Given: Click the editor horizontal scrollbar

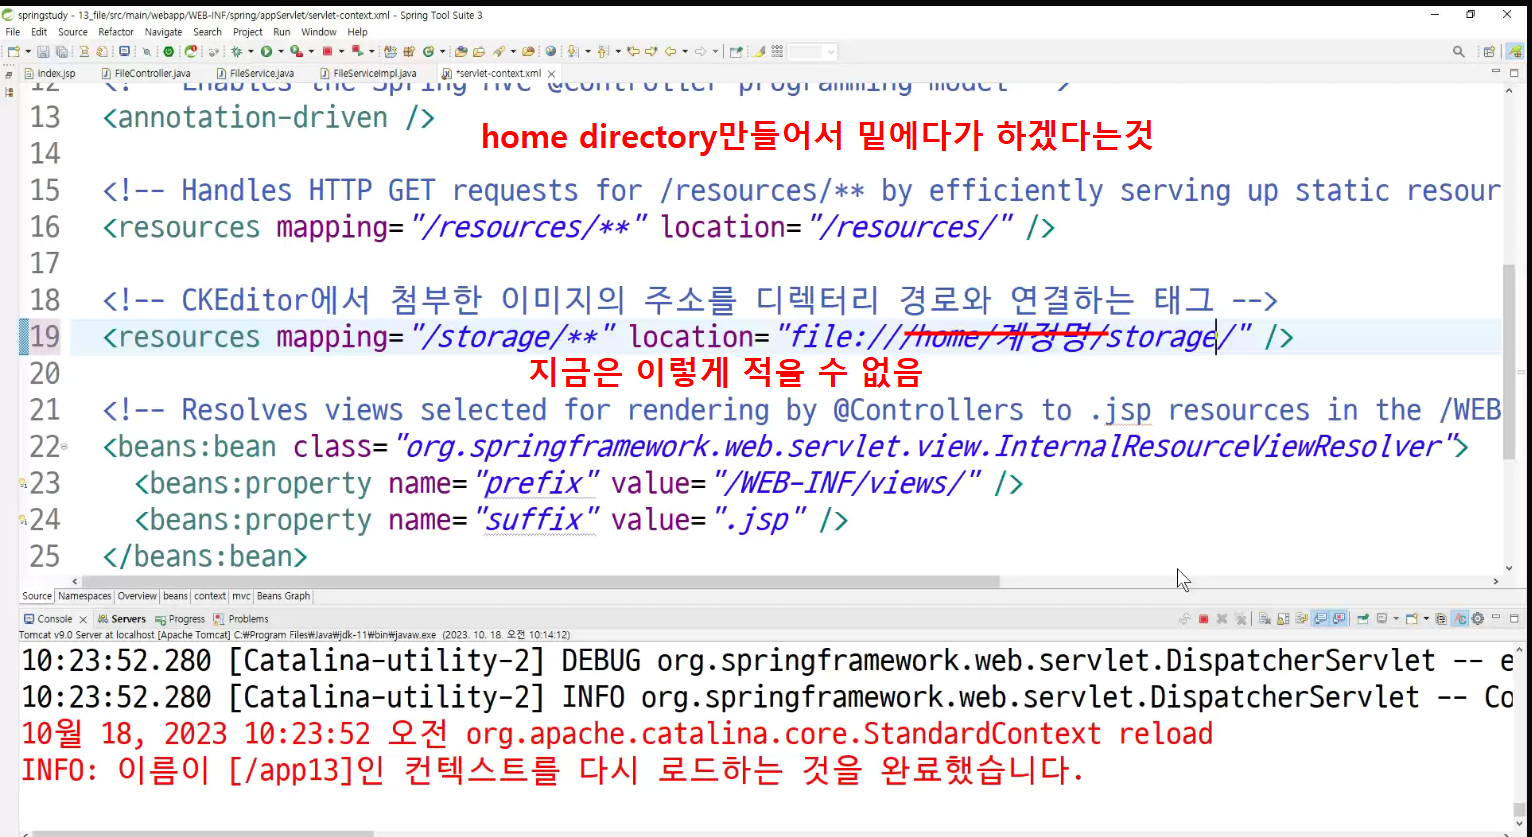Looking at the screenshot, I should pos(540,581).
